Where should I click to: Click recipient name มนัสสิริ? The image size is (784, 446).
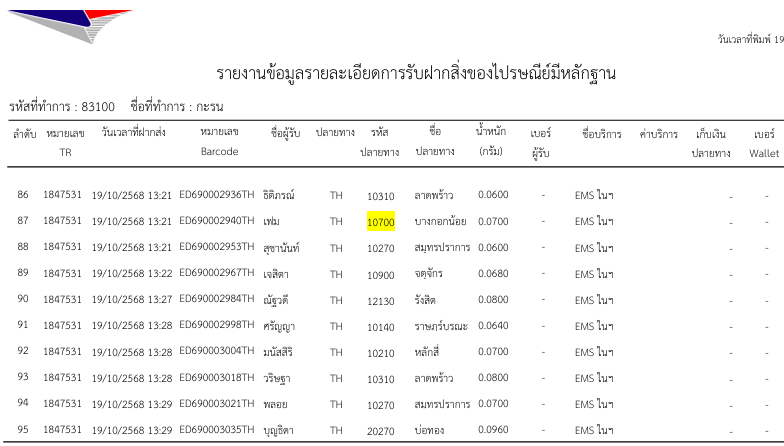click(x=278, y=352)
